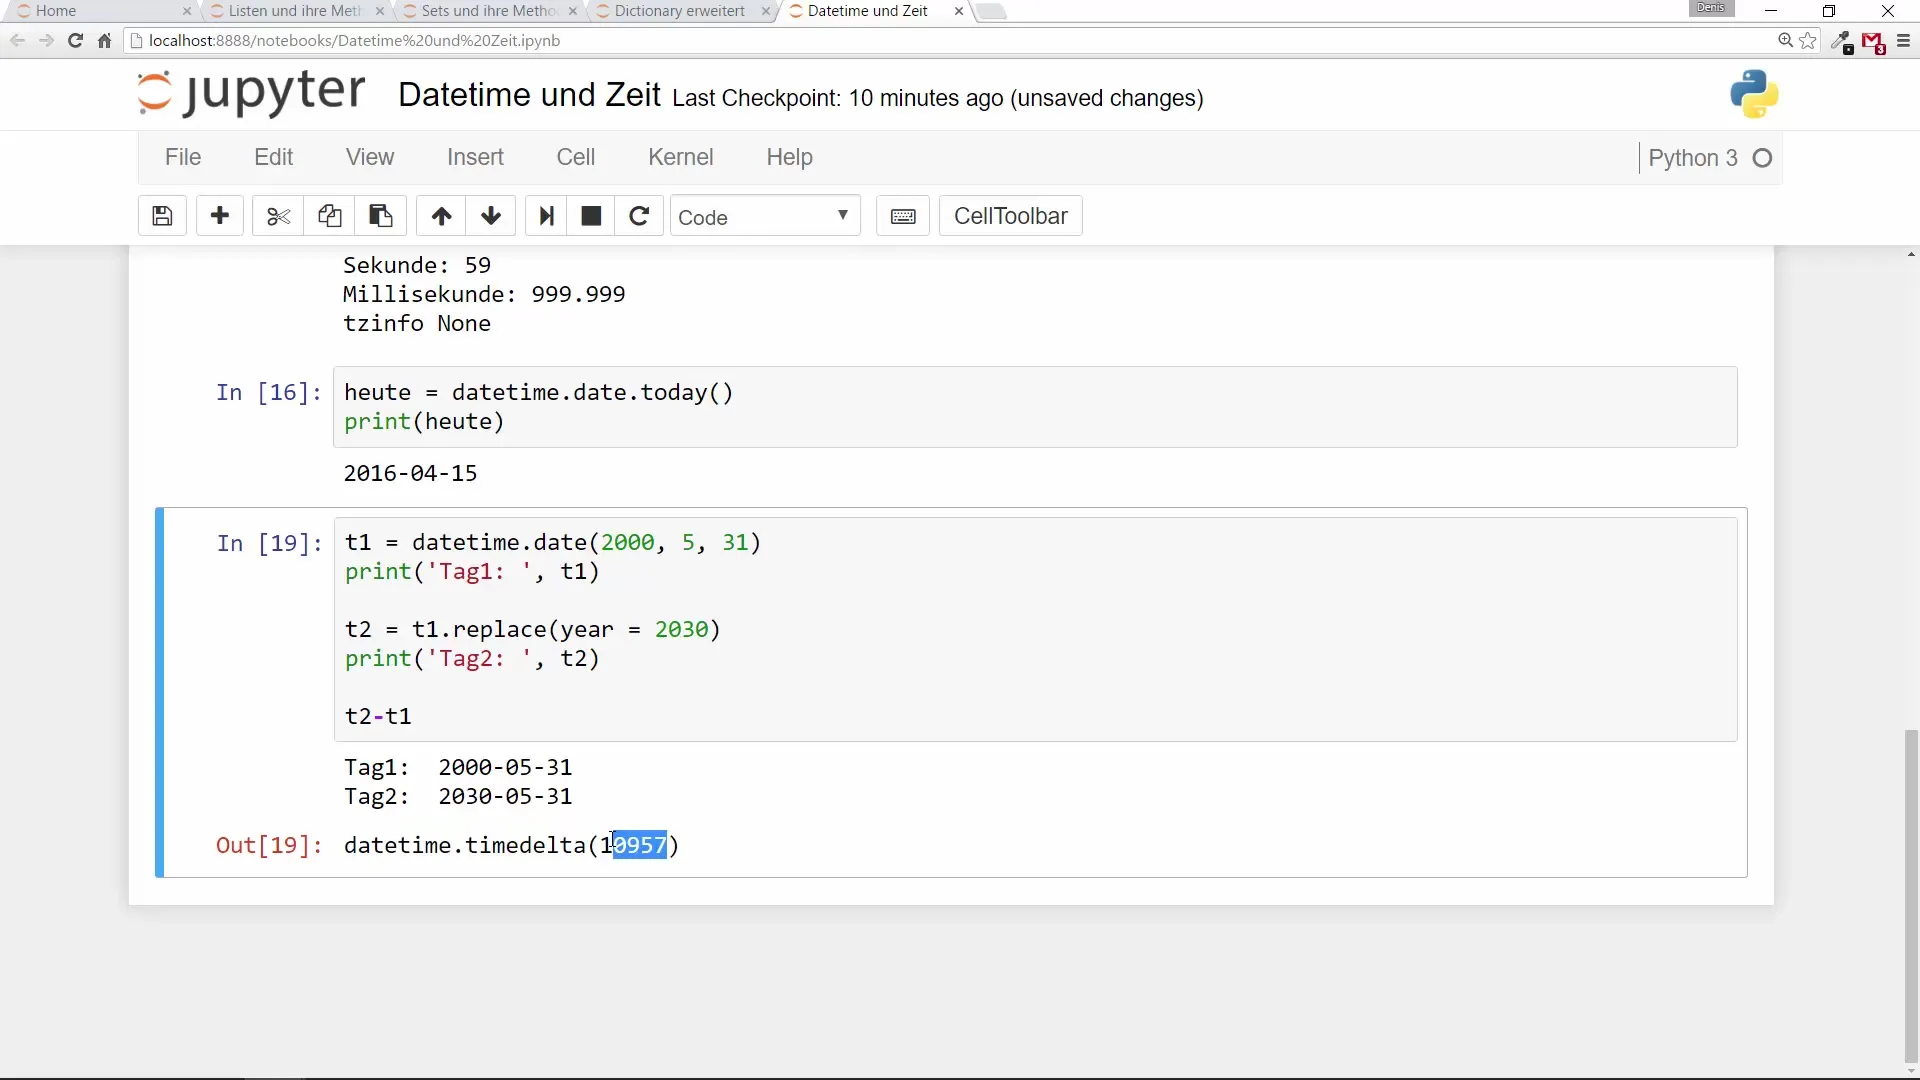Paste cell below icon
Image resolution: width=1920 pixels, height=1080 pixels.
click(x=380, y=216)
